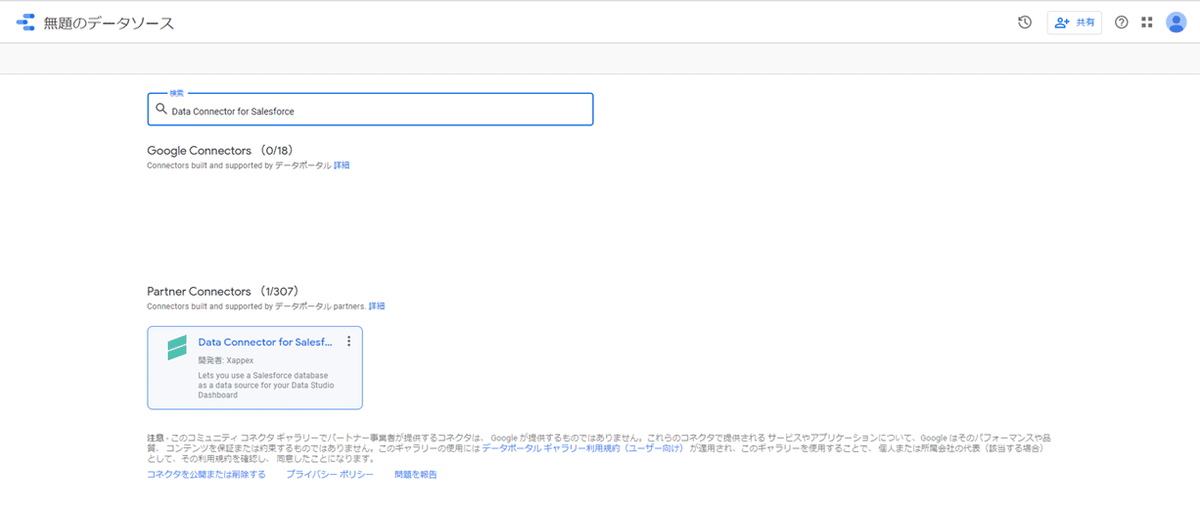Screen dimensions: 1200x511
Task: Open Data Connector for Salesforce card title
Action: (x=265, y=342)
